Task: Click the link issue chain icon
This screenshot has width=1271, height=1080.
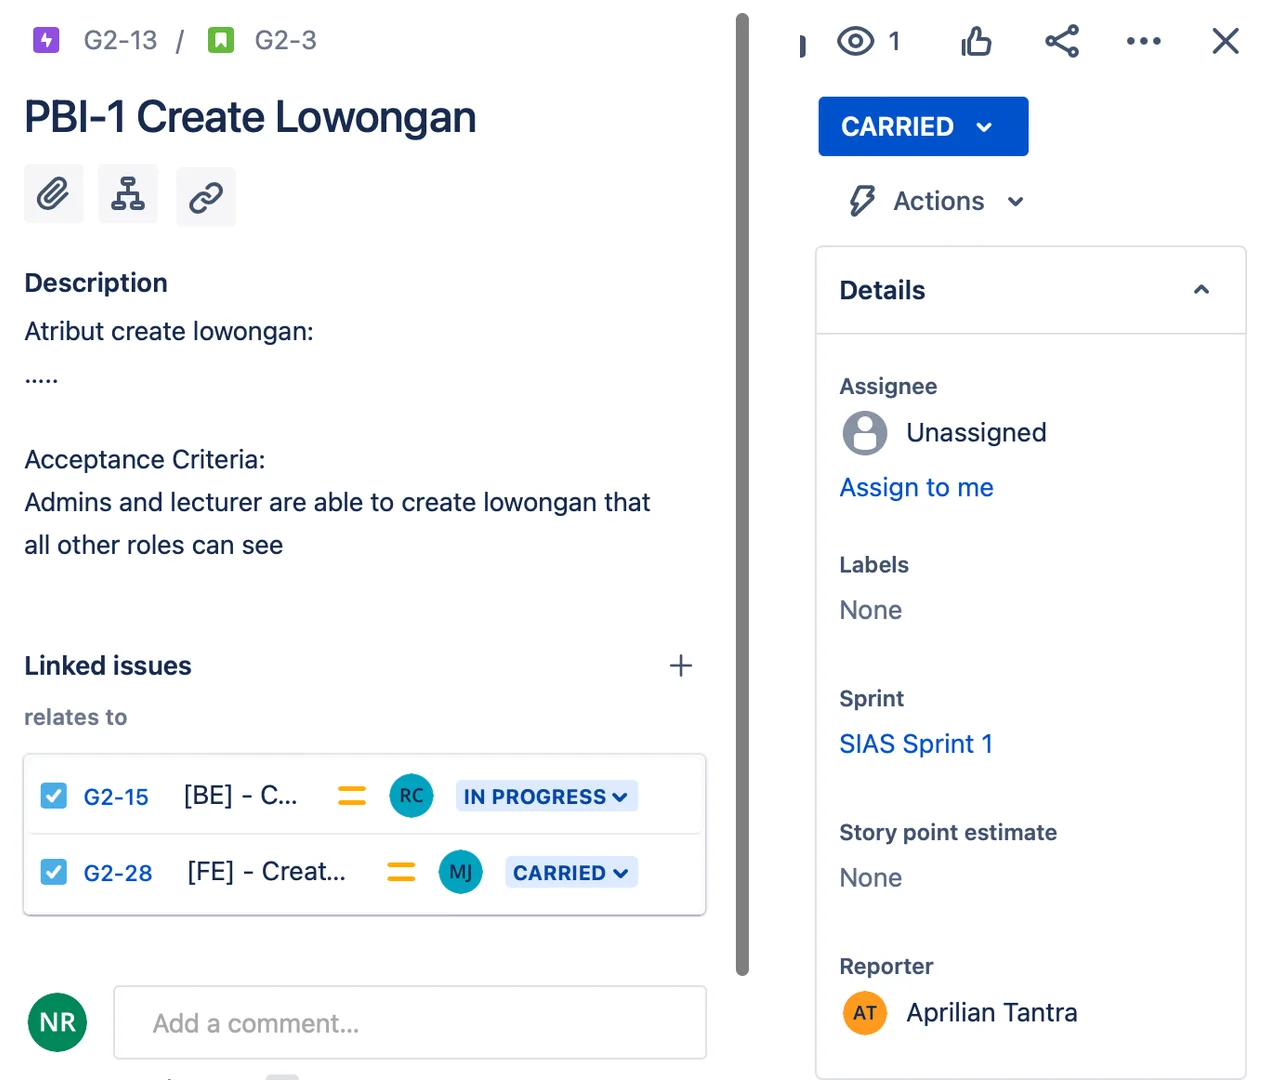Action: (x=206, y=197)
